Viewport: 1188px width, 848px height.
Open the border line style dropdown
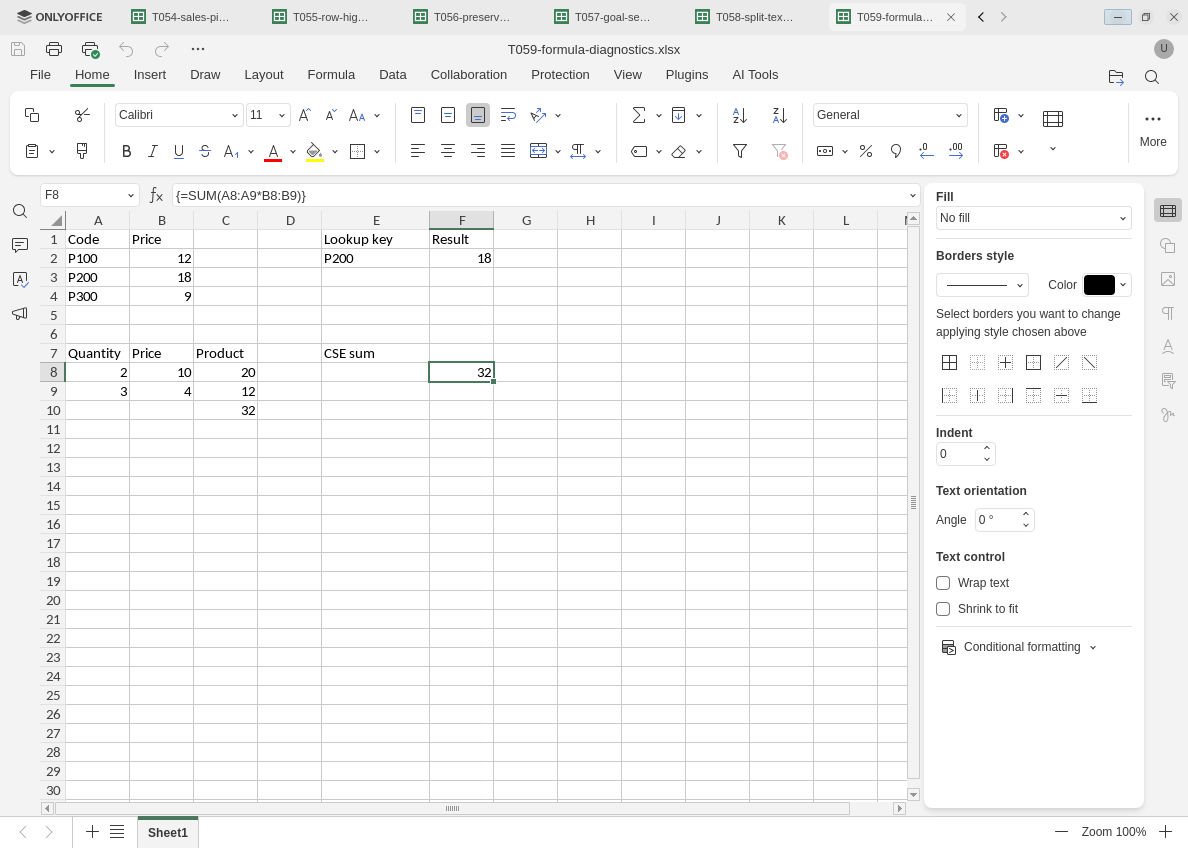tap(982, 285)
